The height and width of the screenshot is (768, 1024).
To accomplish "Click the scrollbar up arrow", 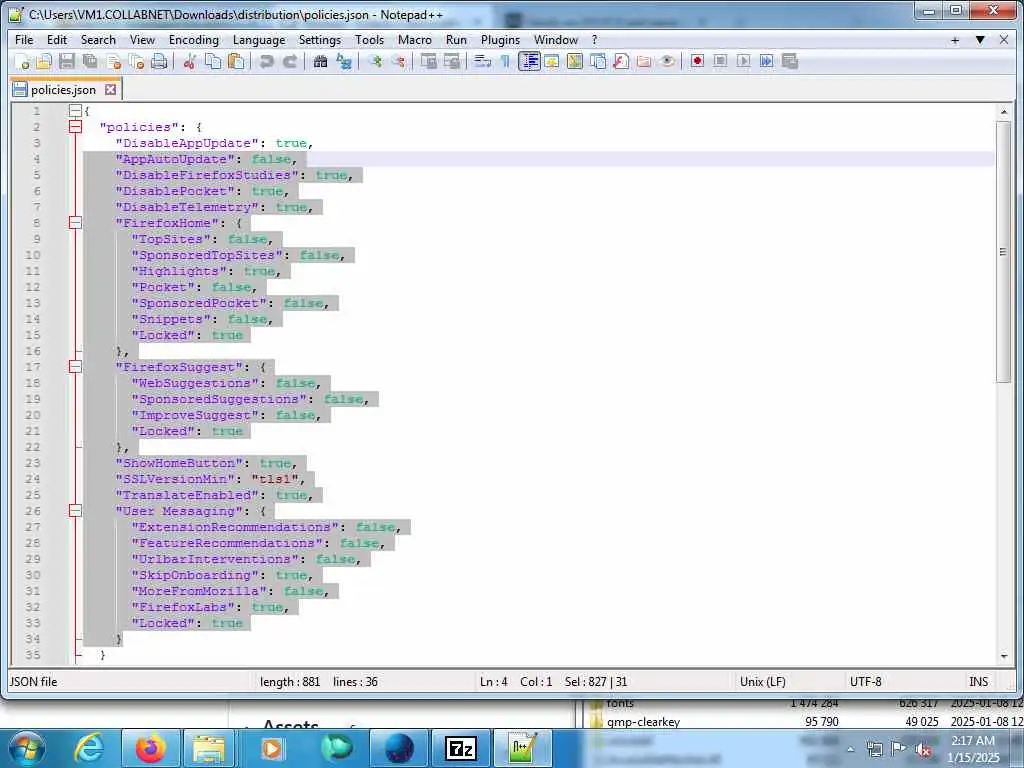I will 1004,112.
